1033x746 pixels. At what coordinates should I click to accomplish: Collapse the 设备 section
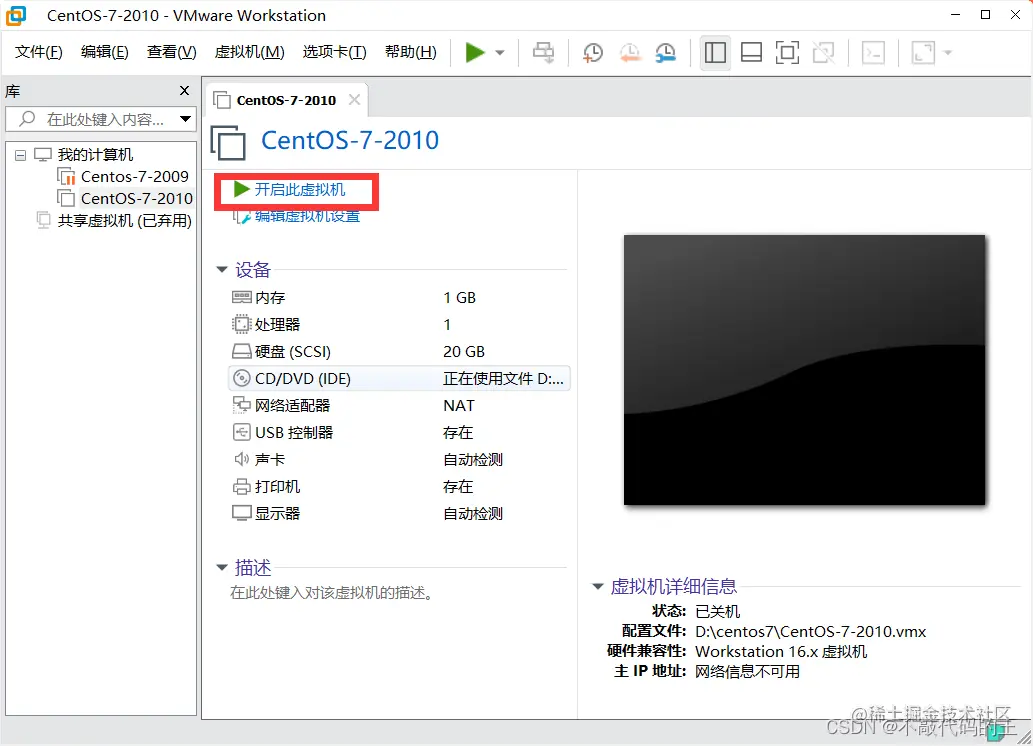tap(222, 270)
